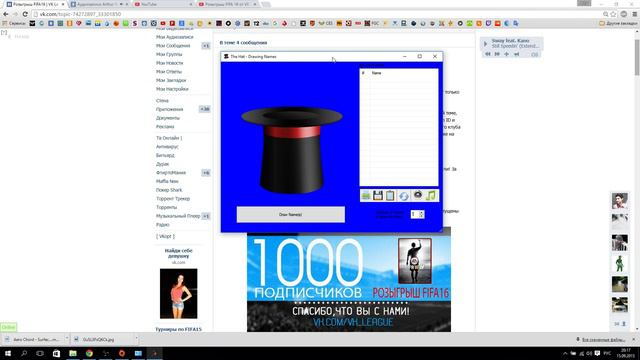This screenshot has height=360, width=640.
Task: Open Мои Аудиозаписи in VK sidebar
Action: click(x=175, y=37)
